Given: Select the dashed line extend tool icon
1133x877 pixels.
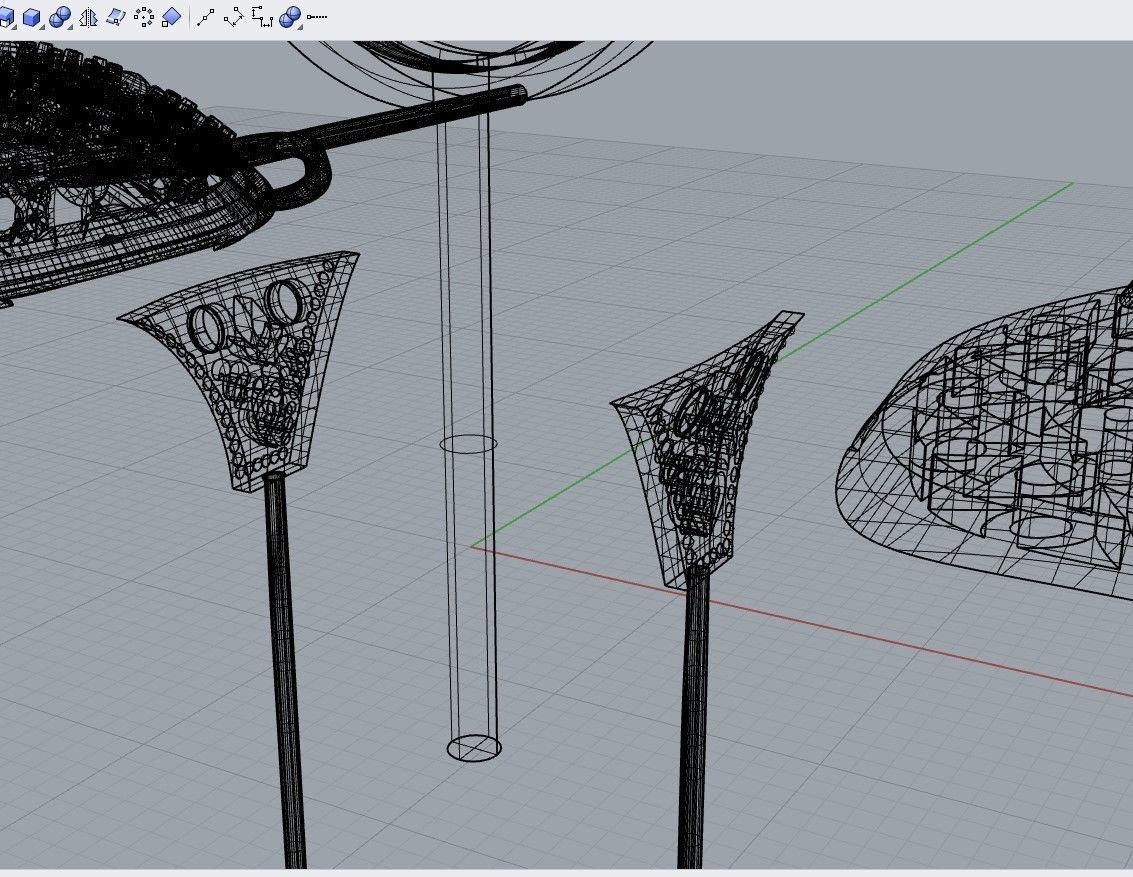Looking at the screenshot, I should tap(317, 17).
